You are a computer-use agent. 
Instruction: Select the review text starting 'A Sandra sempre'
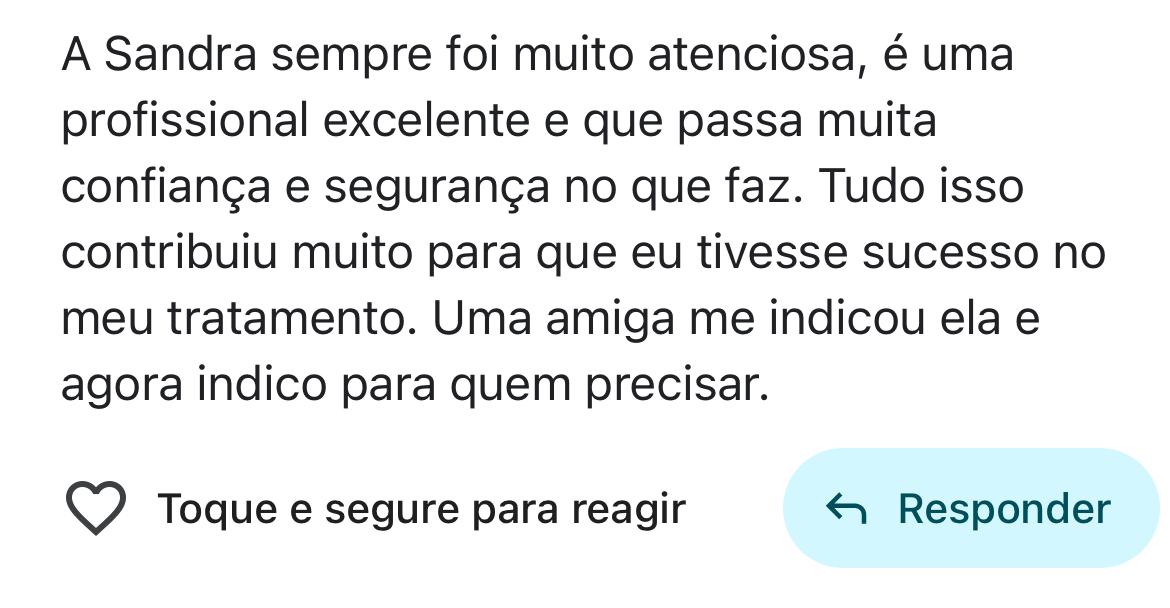pos(583,219)
